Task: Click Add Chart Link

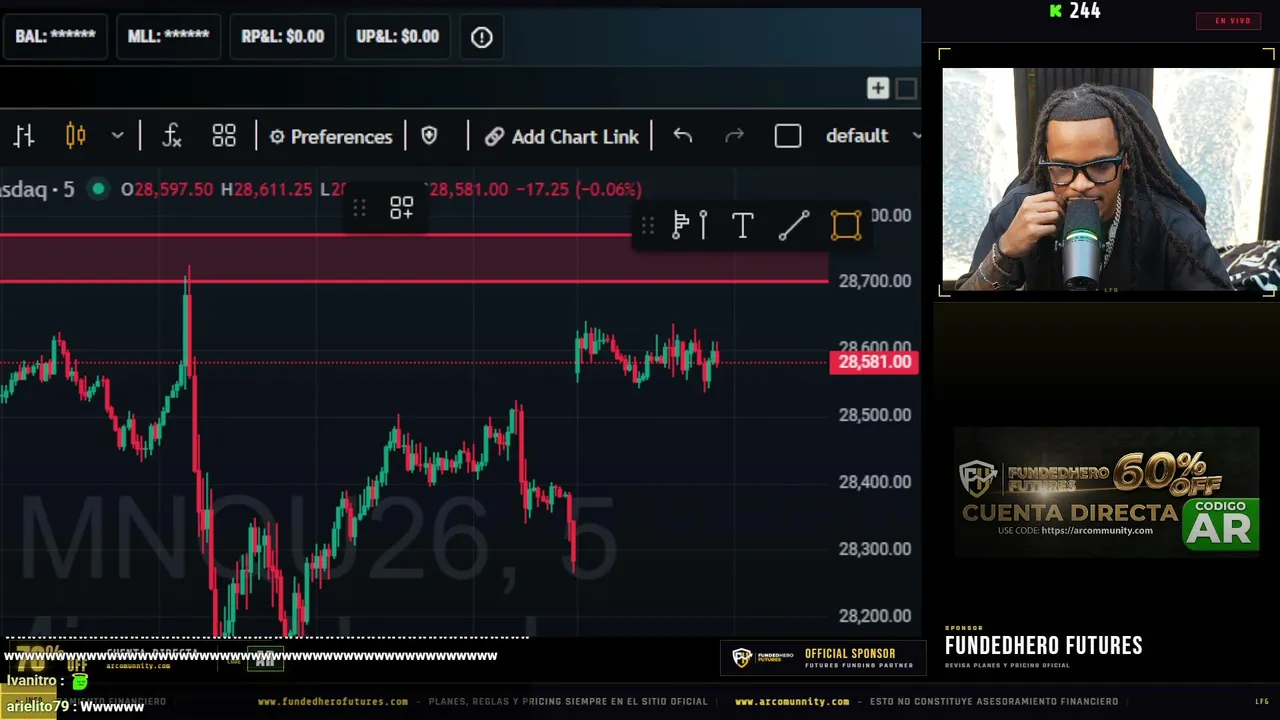Action: pos(562,137)
